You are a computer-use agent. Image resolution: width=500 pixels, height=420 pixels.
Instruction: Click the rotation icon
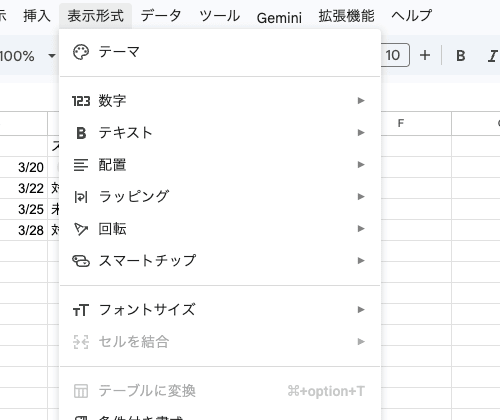[x=81, y=229]
